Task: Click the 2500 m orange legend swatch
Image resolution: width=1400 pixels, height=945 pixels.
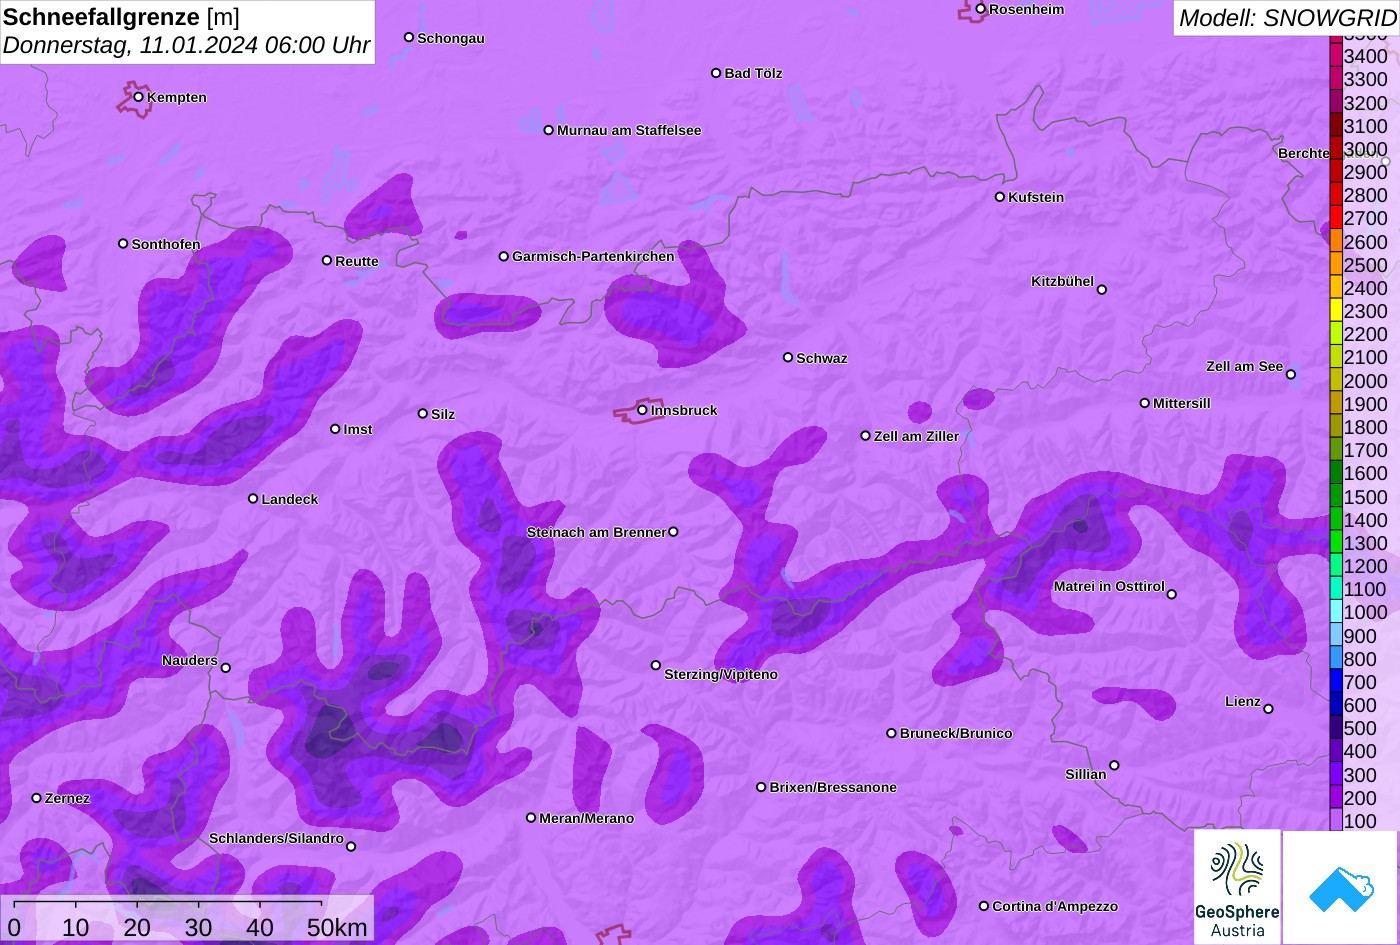Action: click(1336, 265)
